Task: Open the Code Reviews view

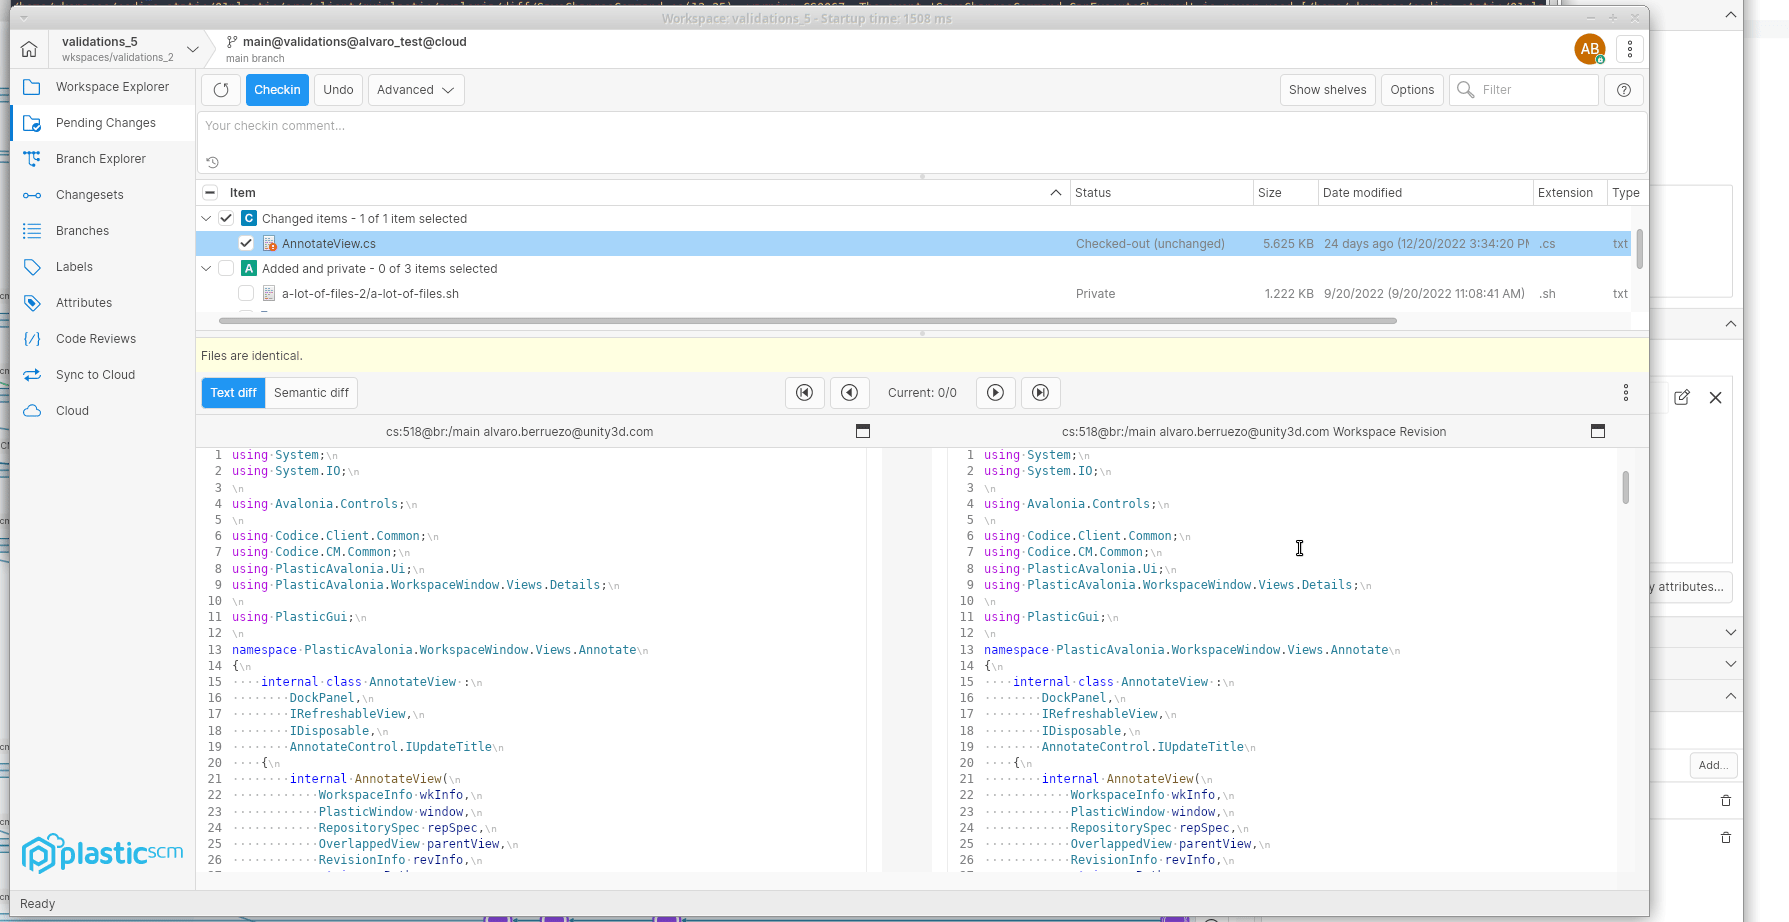Action: pyautogui.click(x=96, y=338)
